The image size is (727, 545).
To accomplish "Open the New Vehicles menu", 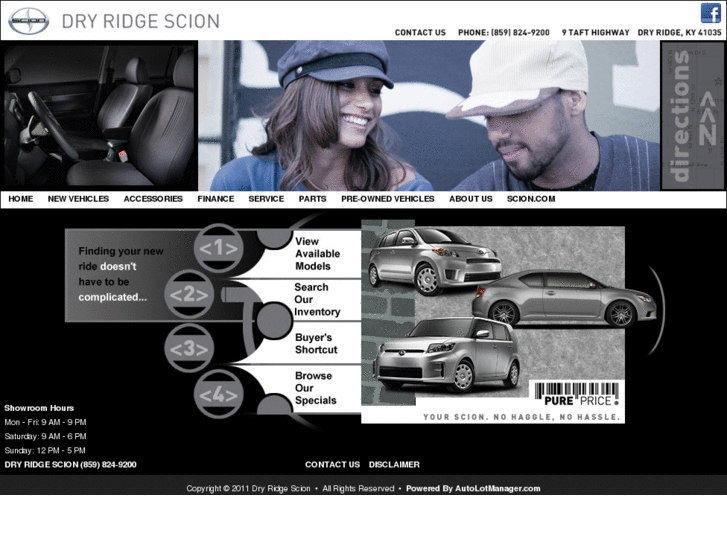I will click(78, 199).
